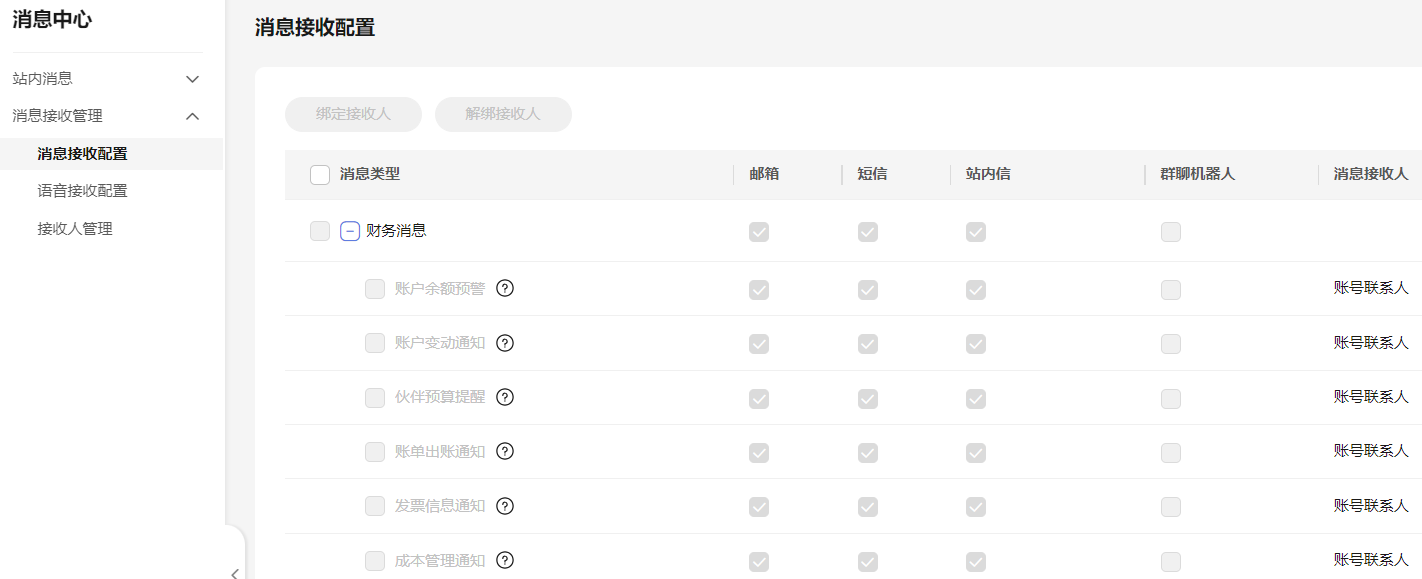Collapse the sidebar with the arrow handle
The image size is (1422, 579).
point(235,573)
